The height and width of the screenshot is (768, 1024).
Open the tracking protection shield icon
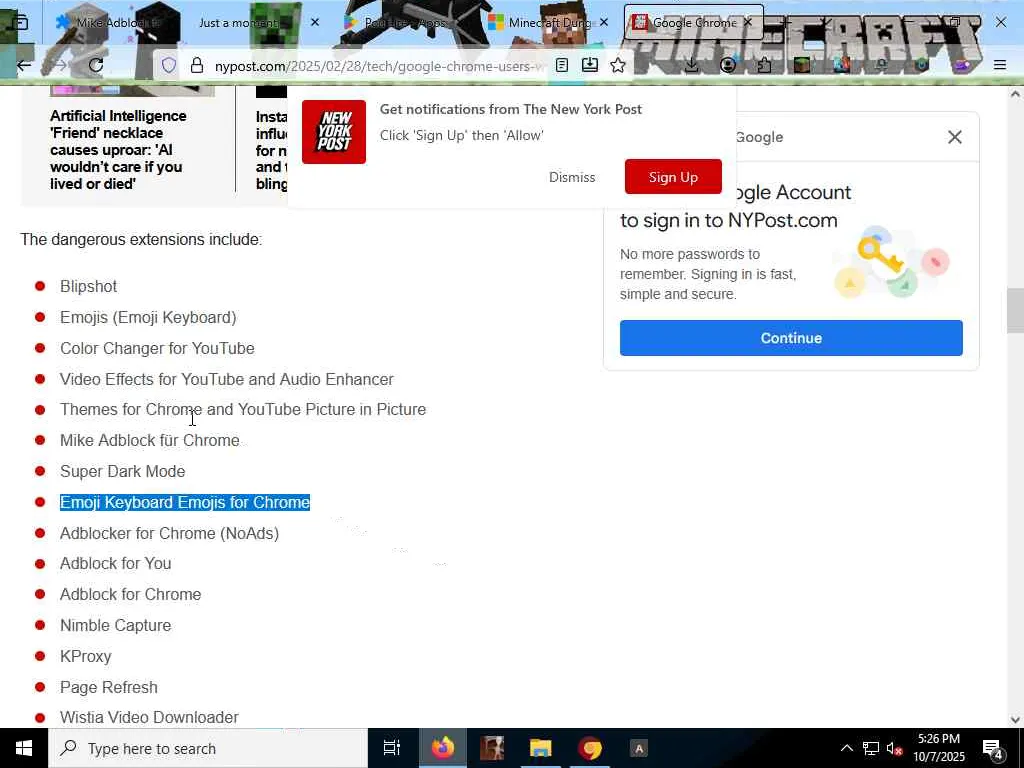pos(169,65)
